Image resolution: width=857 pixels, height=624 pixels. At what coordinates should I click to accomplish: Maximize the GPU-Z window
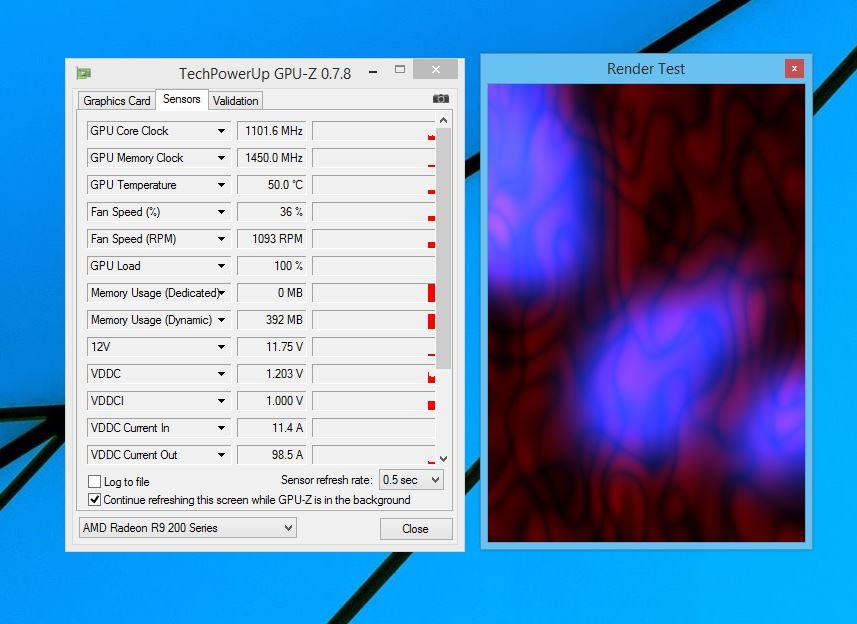coord(400,69)
